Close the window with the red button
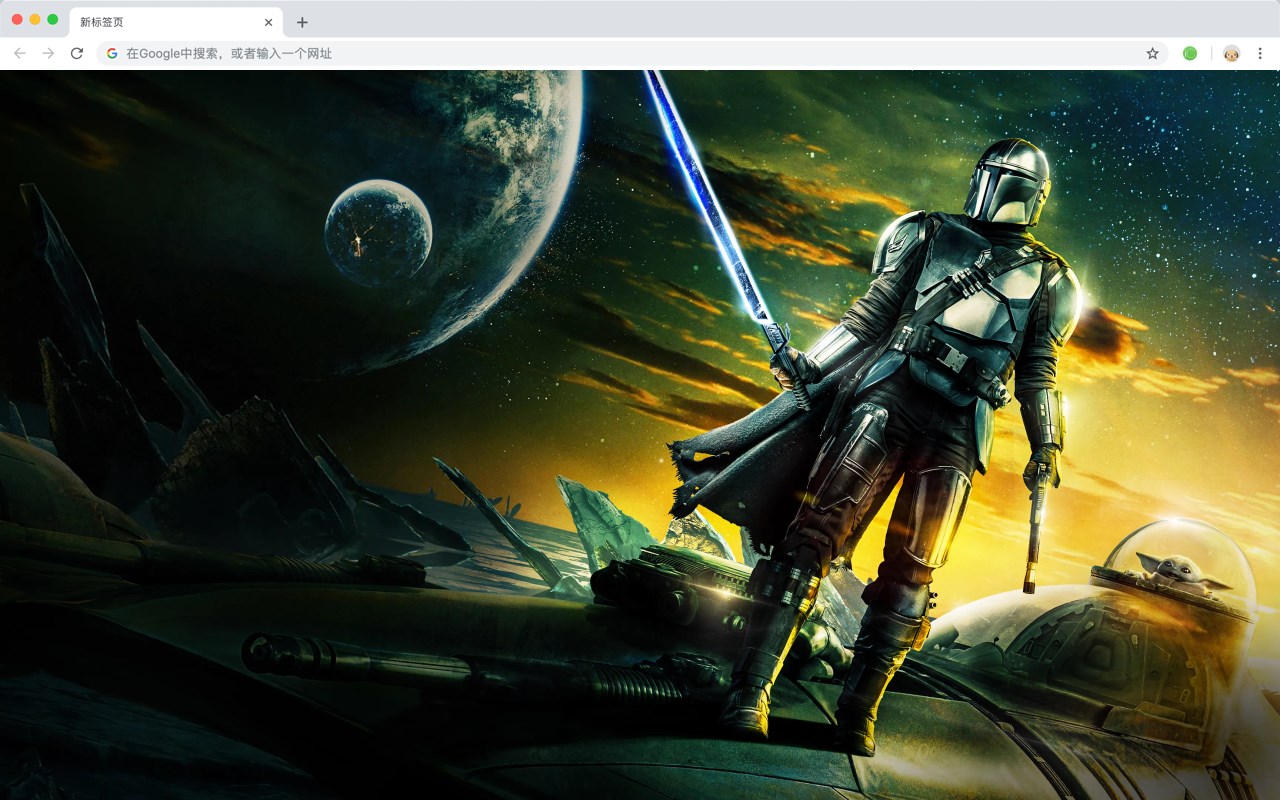 click(17, 19)
